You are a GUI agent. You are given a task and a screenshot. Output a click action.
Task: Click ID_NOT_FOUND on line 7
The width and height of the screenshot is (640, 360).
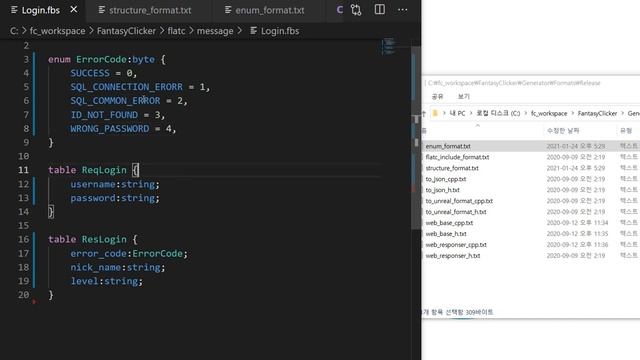[x=104, y=115]
